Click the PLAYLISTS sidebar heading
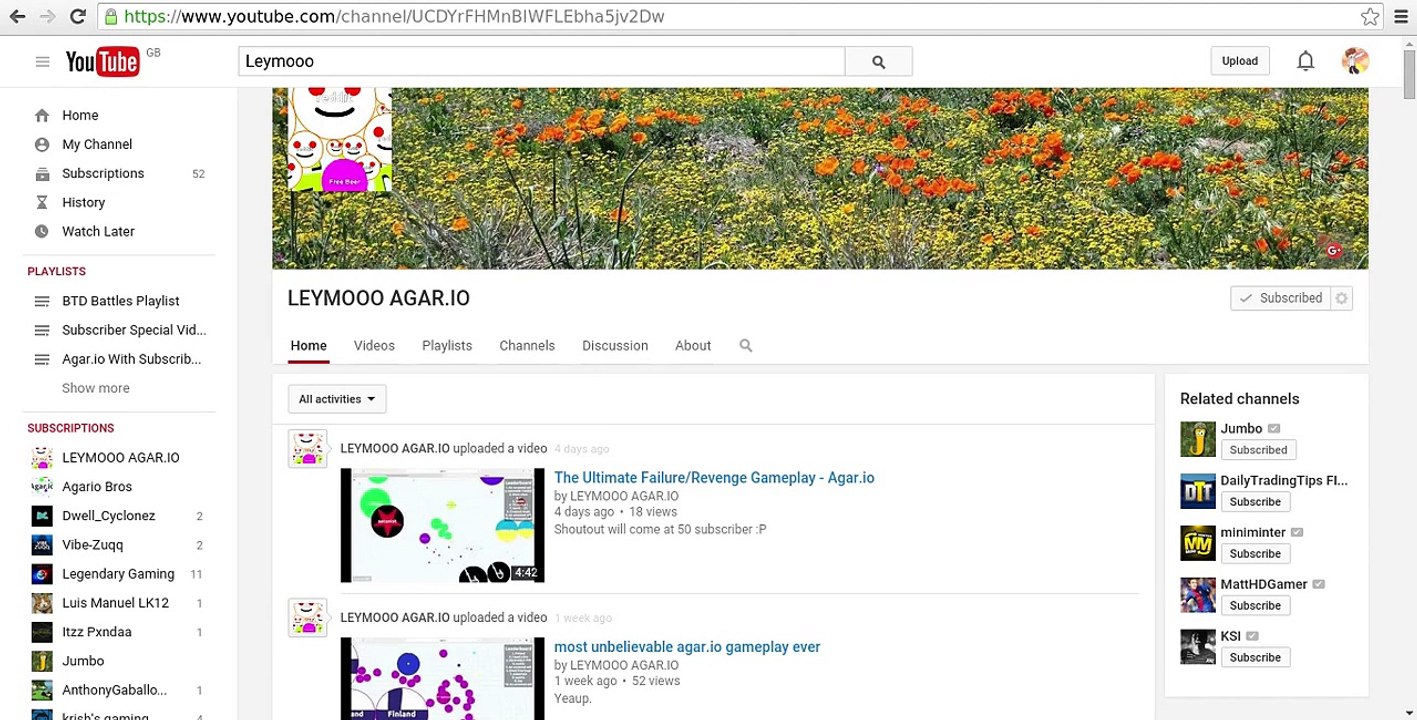Image resolution: width=1417 pixels, height=720 pixels. pos(56,272)
